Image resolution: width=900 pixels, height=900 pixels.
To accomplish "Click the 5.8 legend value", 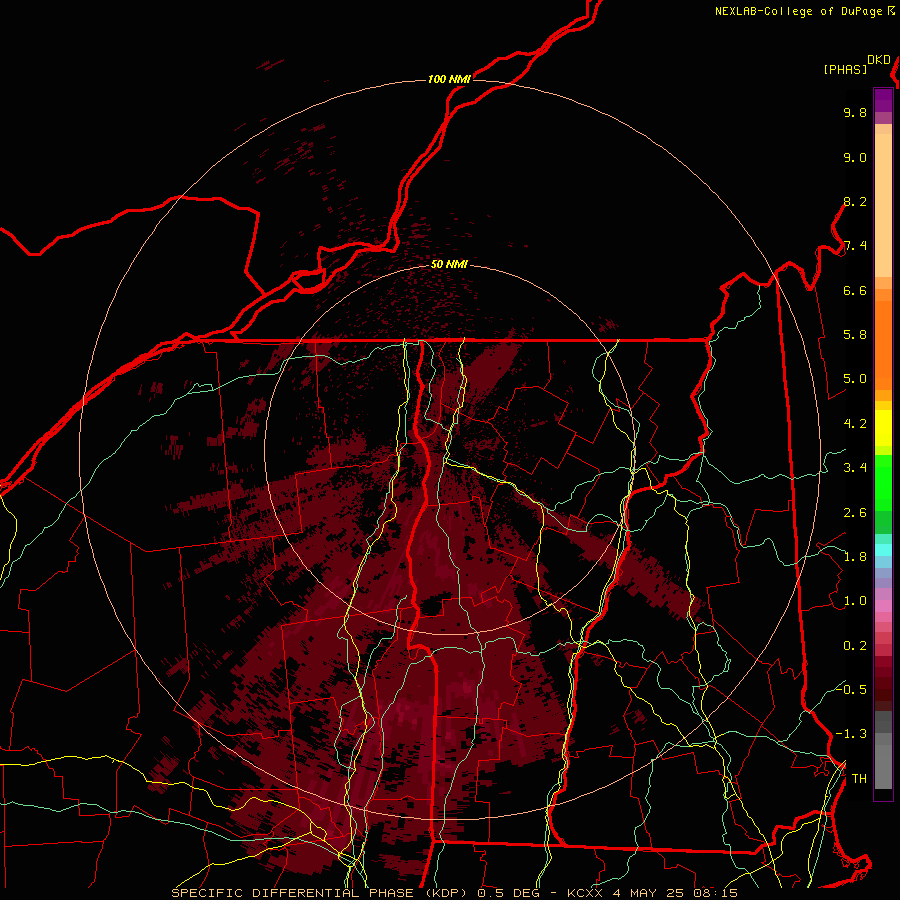I will pyautogui.click(x=855, y=335).
